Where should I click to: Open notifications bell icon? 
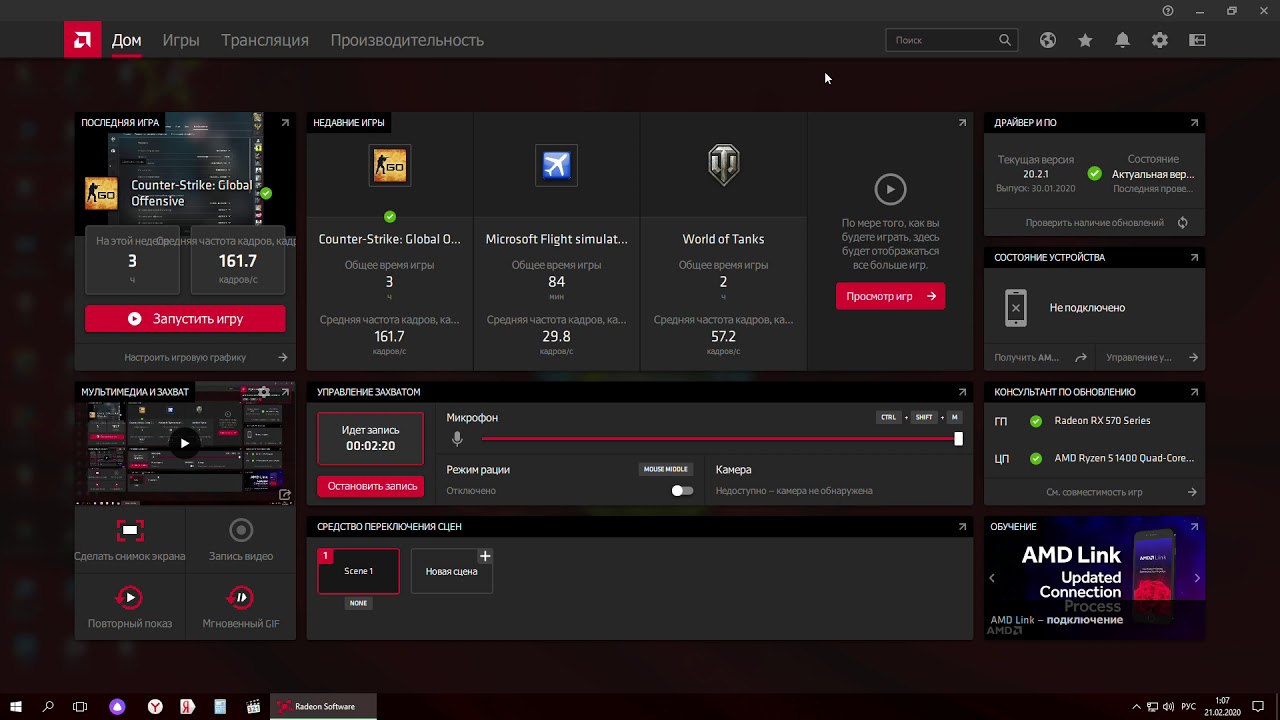(x=1122, y=40)
